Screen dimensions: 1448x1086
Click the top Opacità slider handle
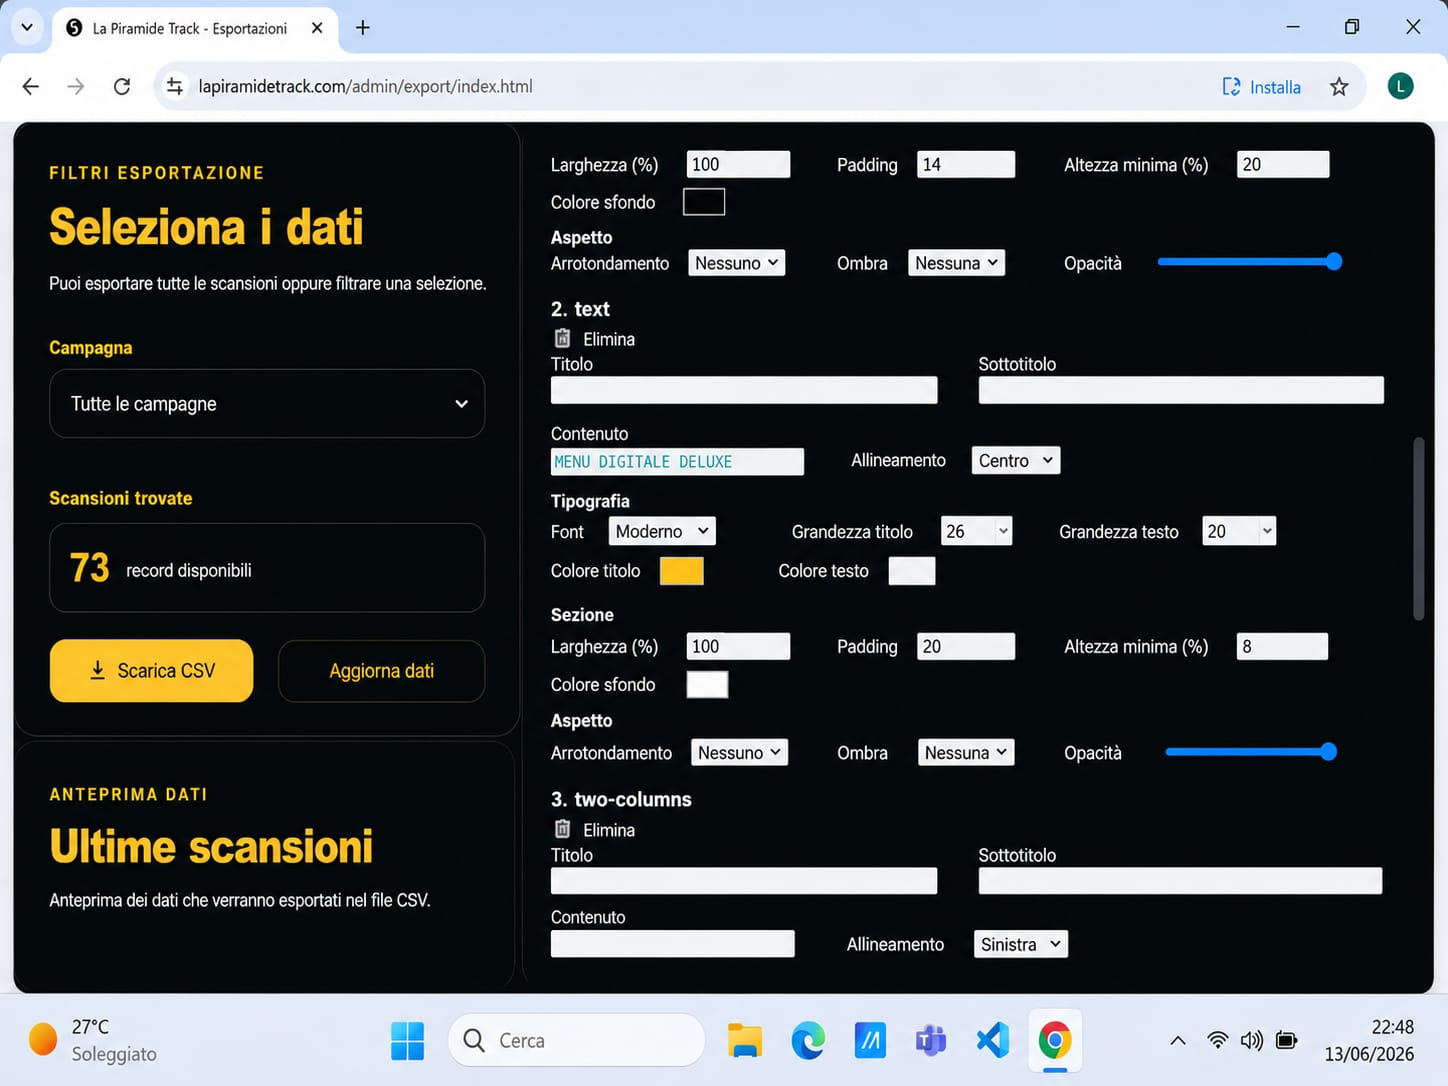1334,262
